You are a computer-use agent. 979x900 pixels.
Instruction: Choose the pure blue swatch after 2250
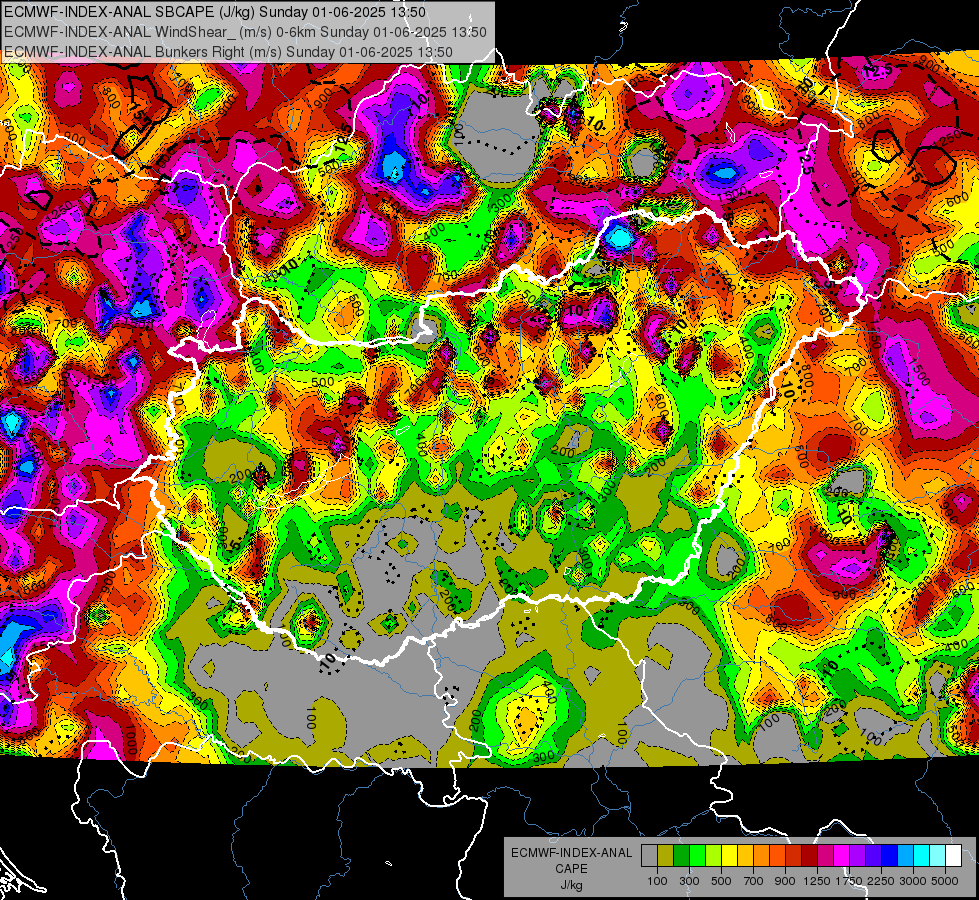(890, 856)
